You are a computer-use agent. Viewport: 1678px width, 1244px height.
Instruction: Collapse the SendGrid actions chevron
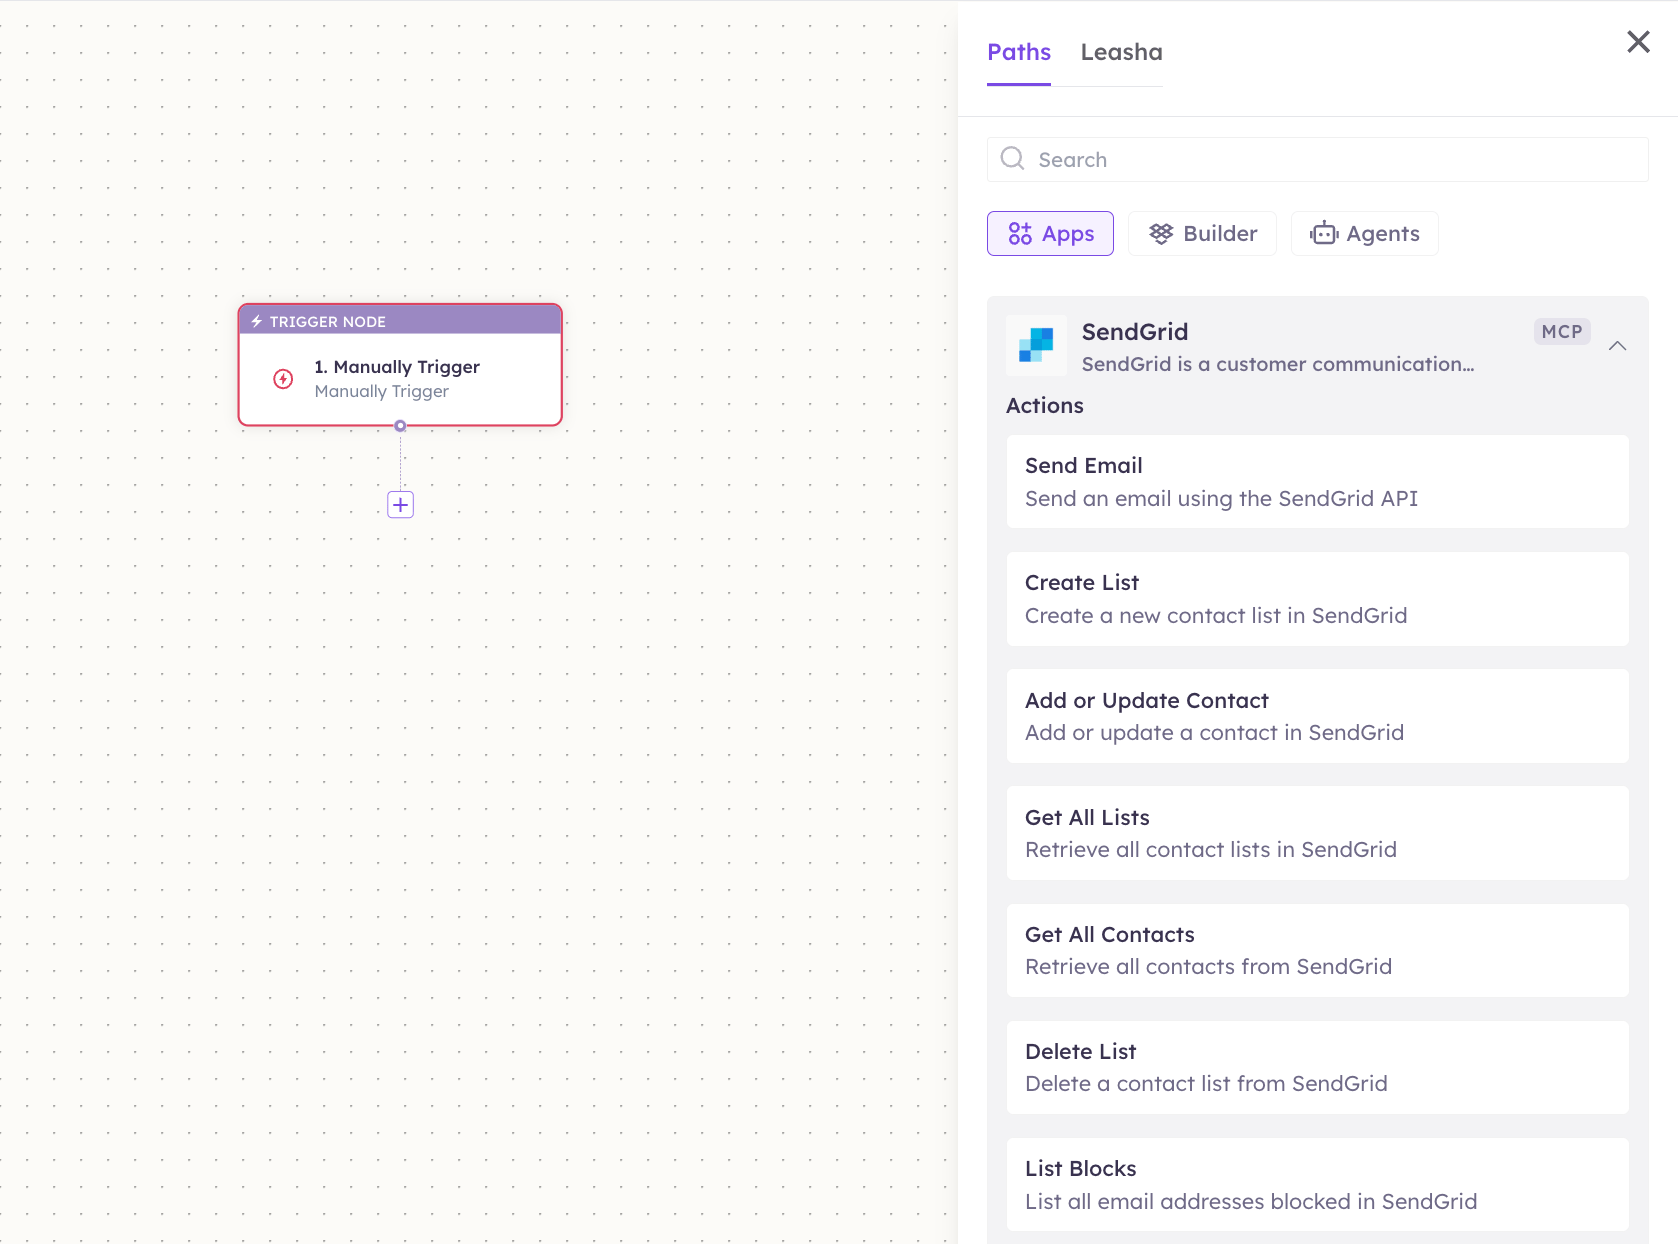pyautogui.click(x=1617, y=346)
